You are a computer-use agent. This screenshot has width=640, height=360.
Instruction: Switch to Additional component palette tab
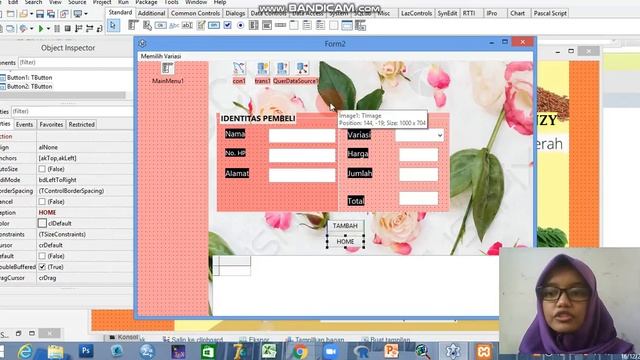coord(151,13)
